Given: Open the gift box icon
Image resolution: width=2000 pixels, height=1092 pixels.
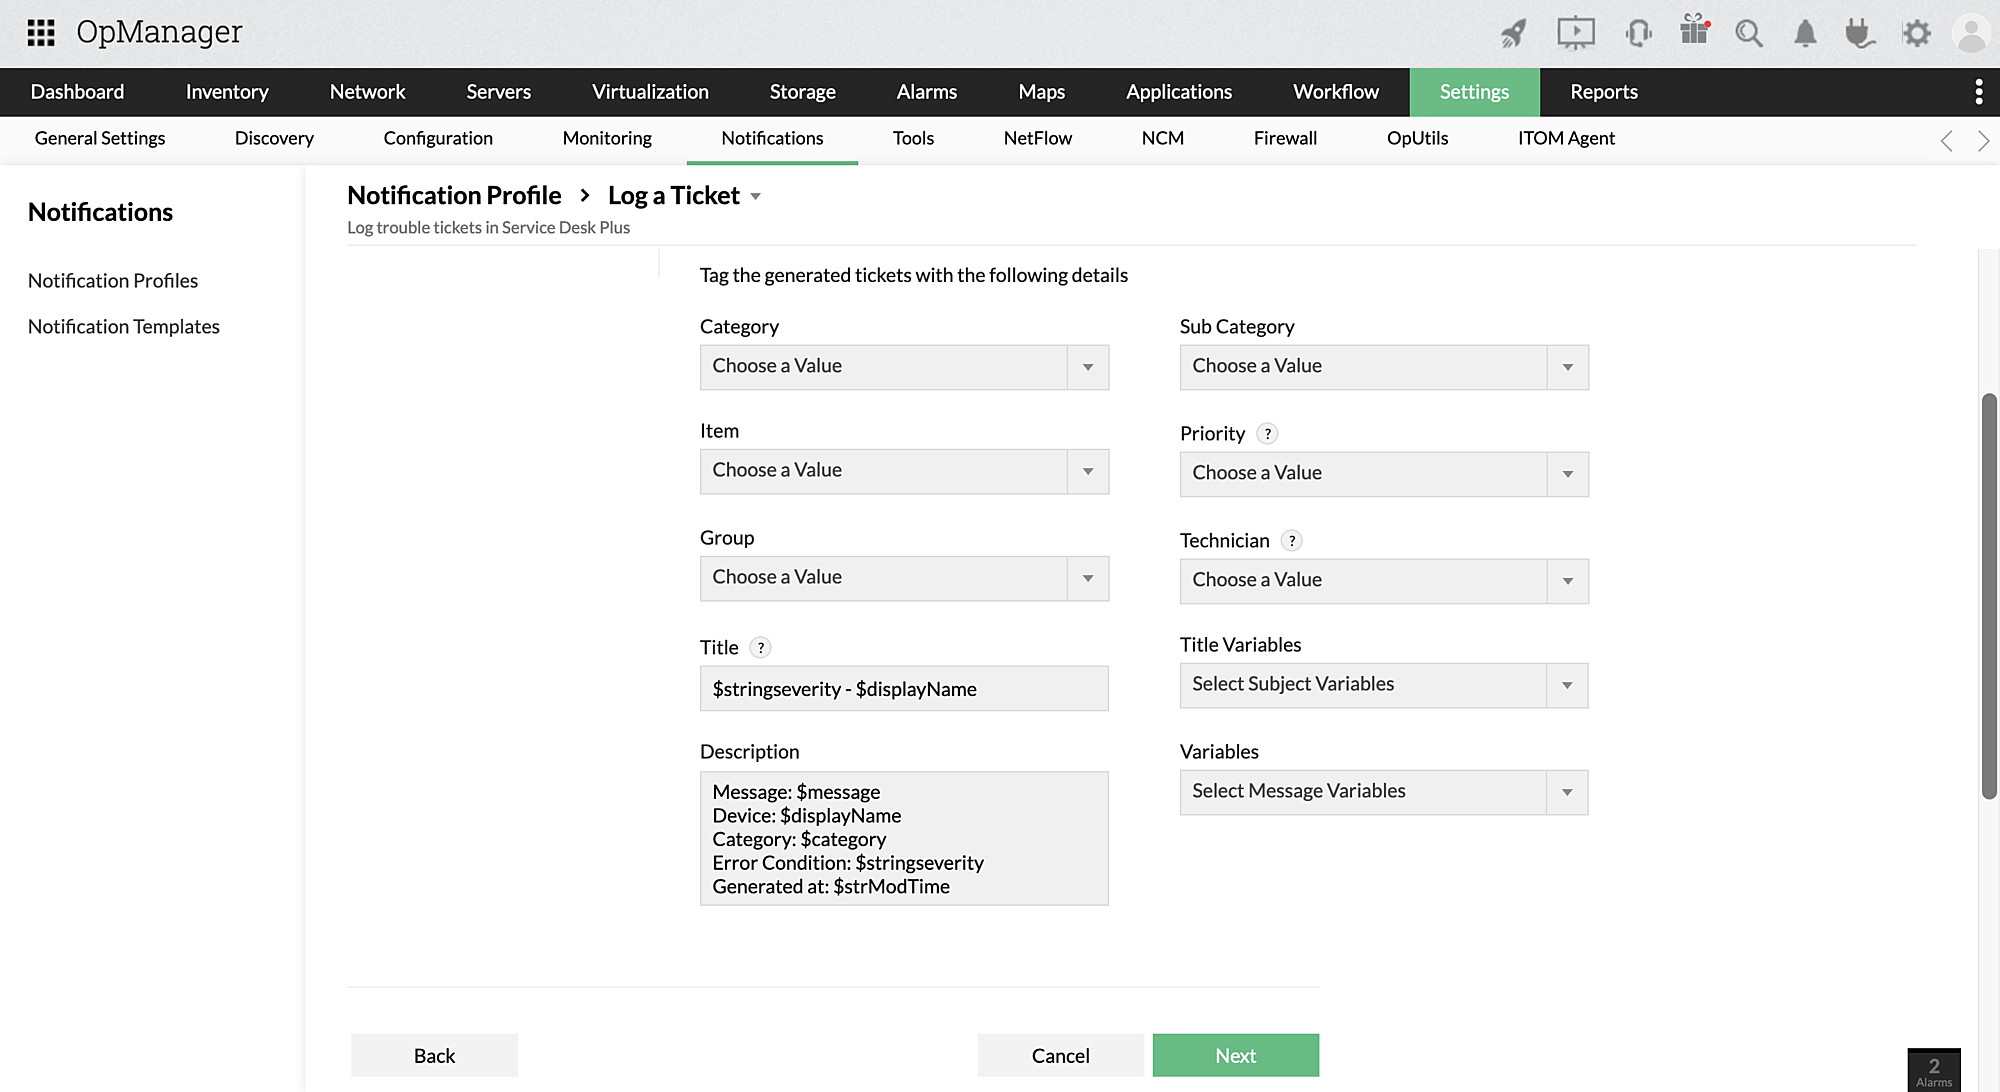Looking at the screenshot, I should tap(1694, 31).
